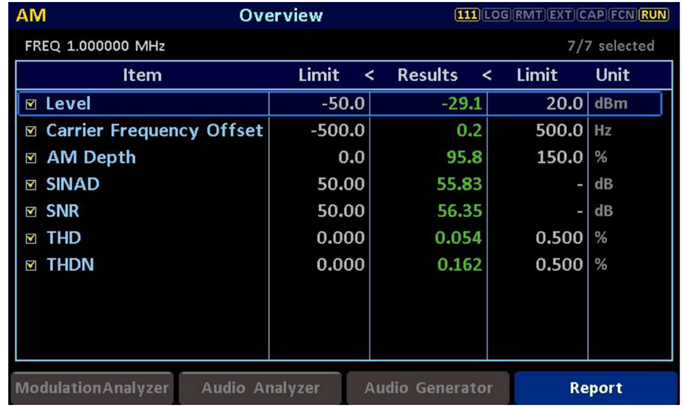Open the ModulationAnalyzer tab

tap(92, 388)
